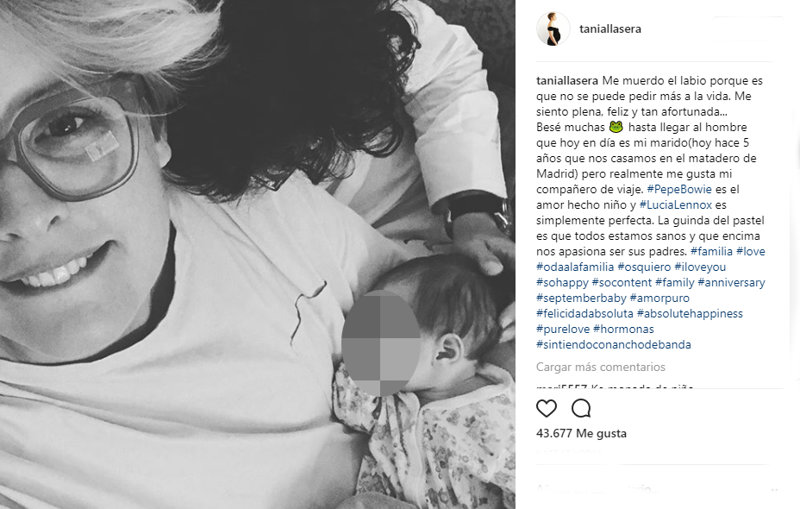Open the #sintiendoconanchodebanda hashtag
This screenshot has height=509, width=800.
(614, 345)
